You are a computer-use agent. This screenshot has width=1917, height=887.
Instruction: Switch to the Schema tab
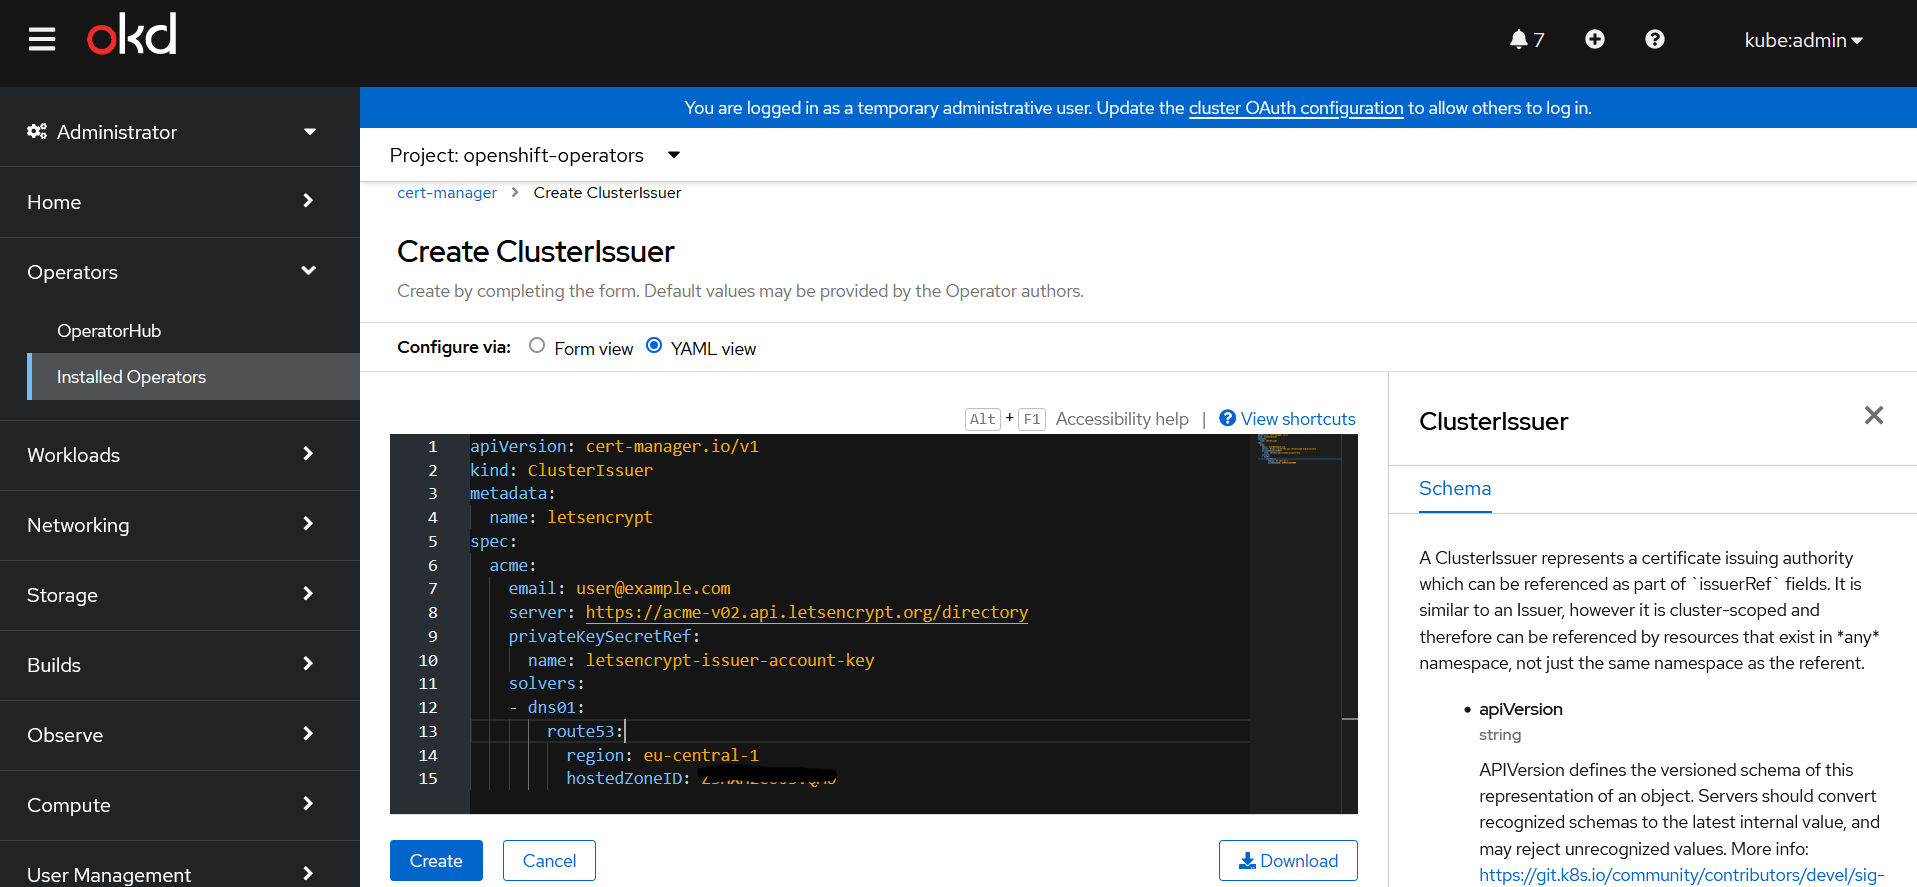pos(1455,488)
